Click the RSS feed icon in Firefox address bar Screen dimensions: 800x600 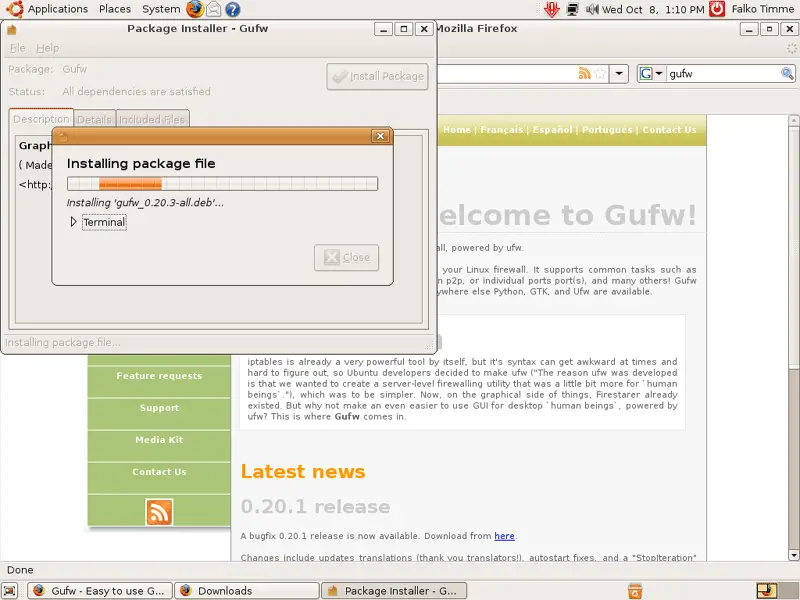[584, 73]
